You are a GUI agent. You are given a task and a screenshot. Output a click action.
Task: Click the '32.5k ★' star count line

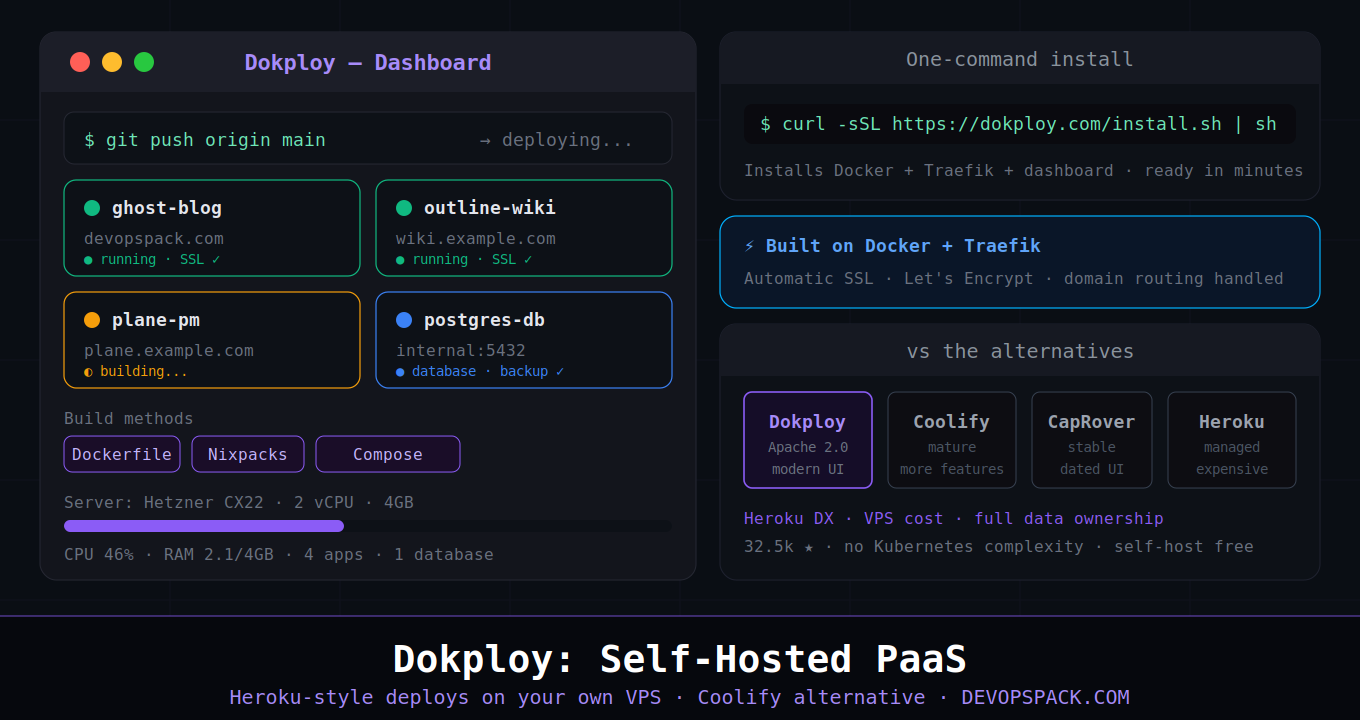[999, 547]
